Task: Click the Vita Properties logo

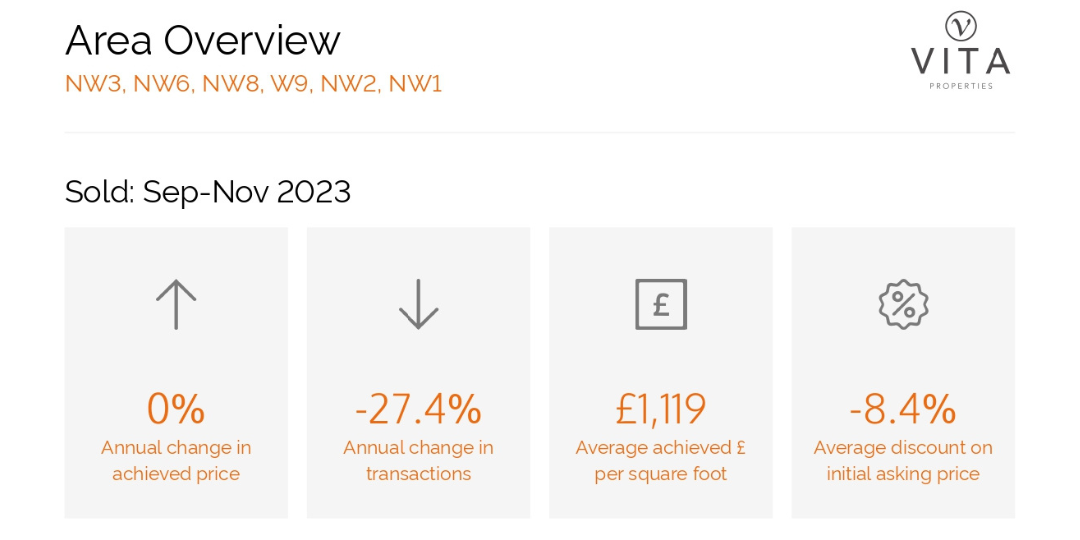Action: [960, 51]
